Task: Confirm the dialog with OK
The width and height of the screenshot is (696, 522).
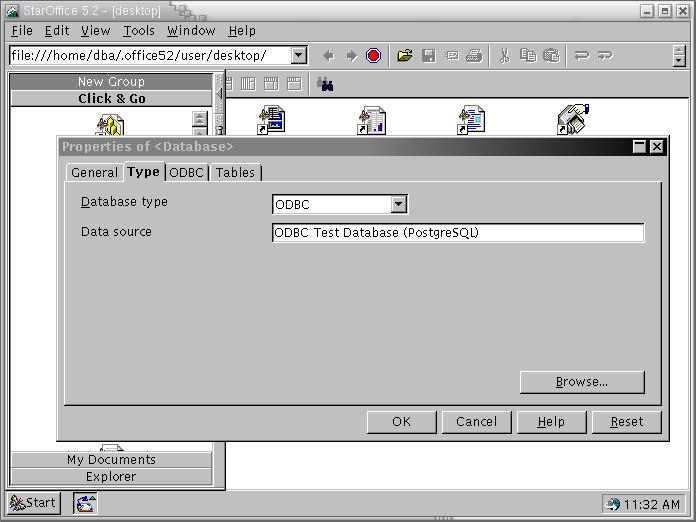Action: 402,422
